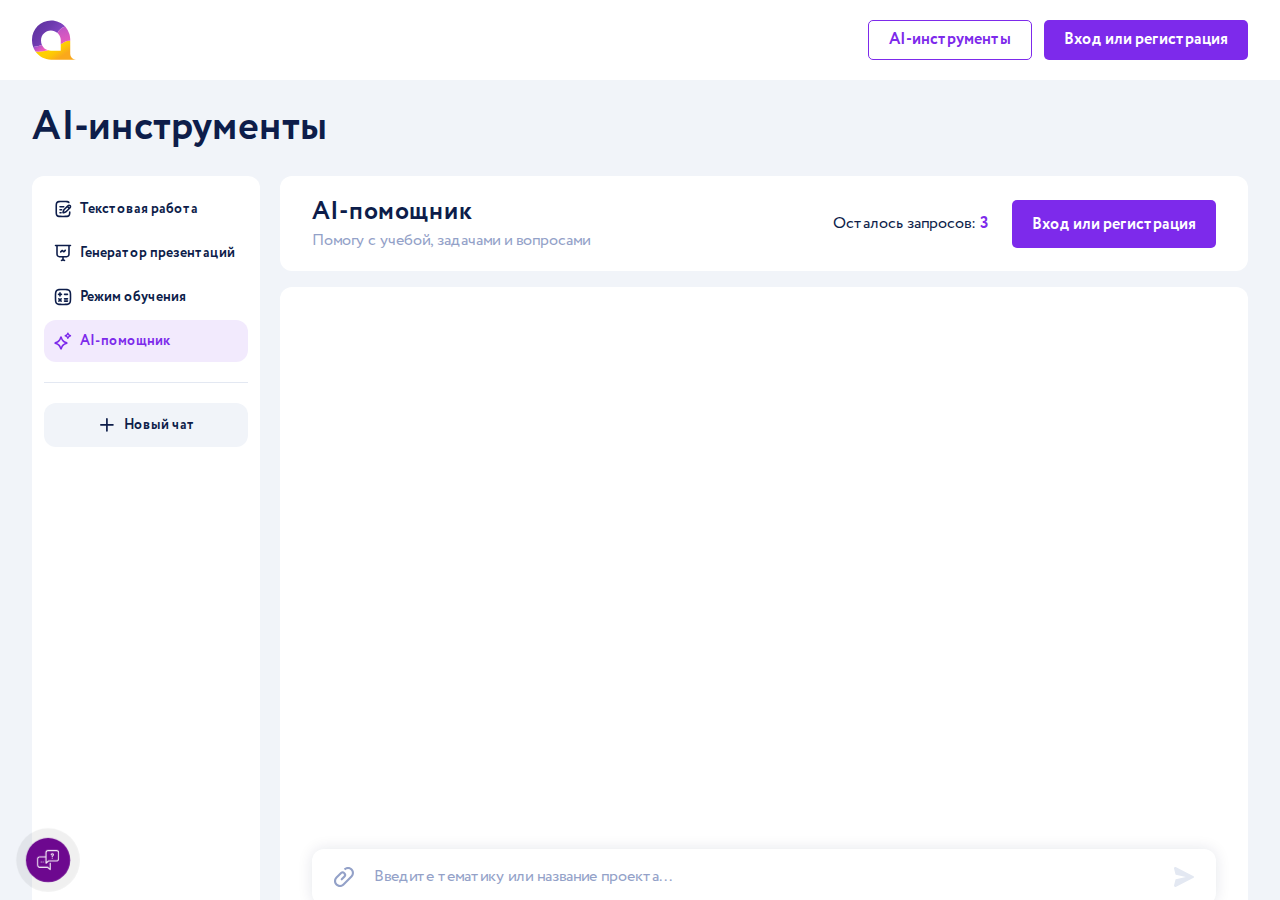Click the top header Вход или регистрация button
Screen dimensions: 1280x900
(1146, 40)
